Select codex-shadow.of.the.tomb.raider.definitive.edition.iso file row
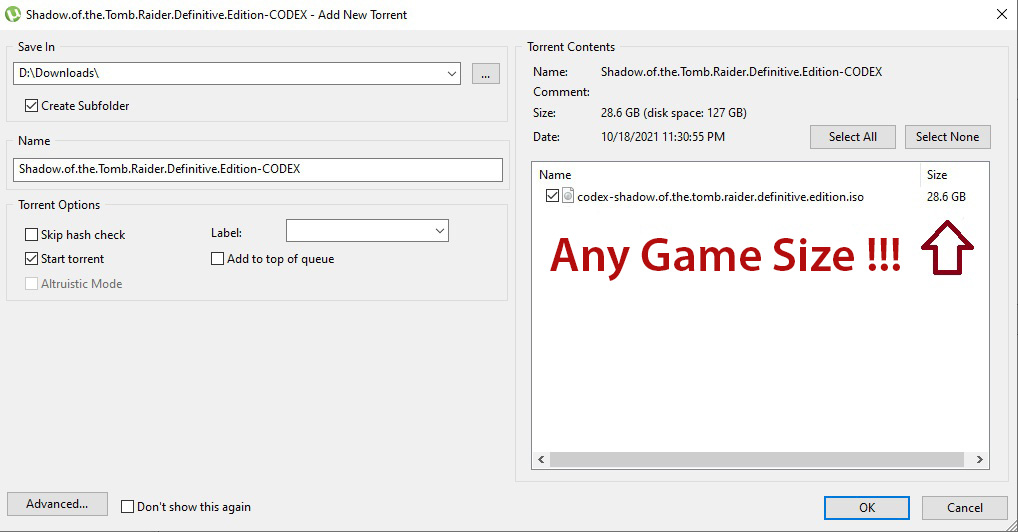This screenshot has height=532, width=1018. click(x=720, y=196)
